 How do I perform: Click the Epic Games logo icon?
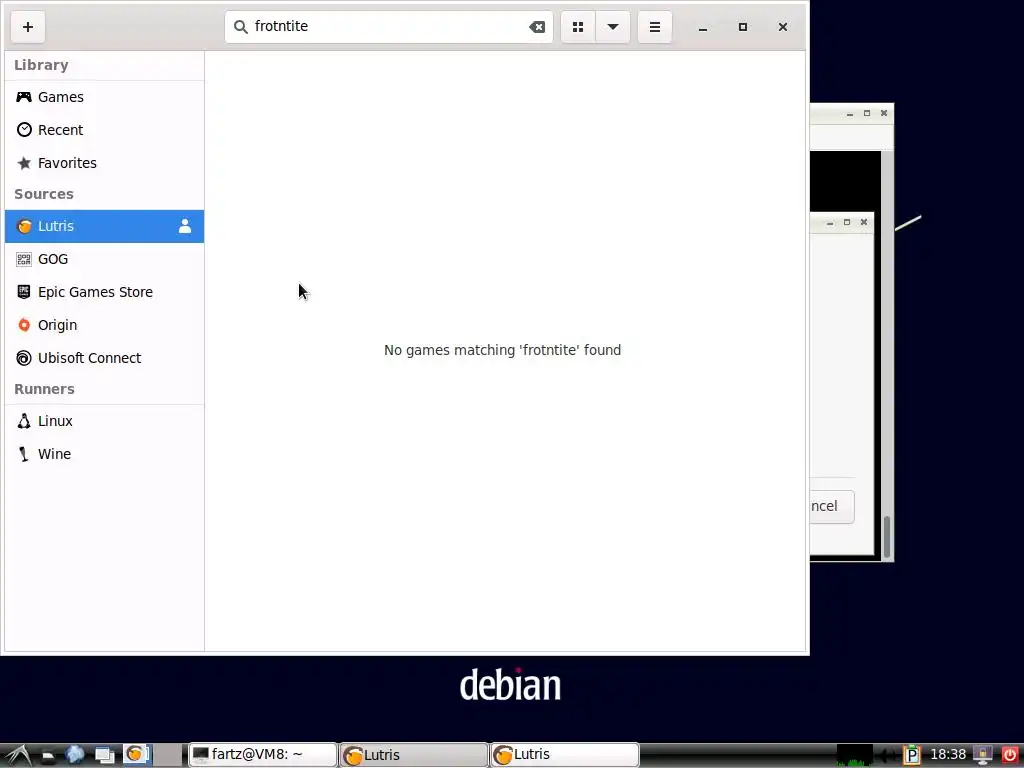coord(24,292)
